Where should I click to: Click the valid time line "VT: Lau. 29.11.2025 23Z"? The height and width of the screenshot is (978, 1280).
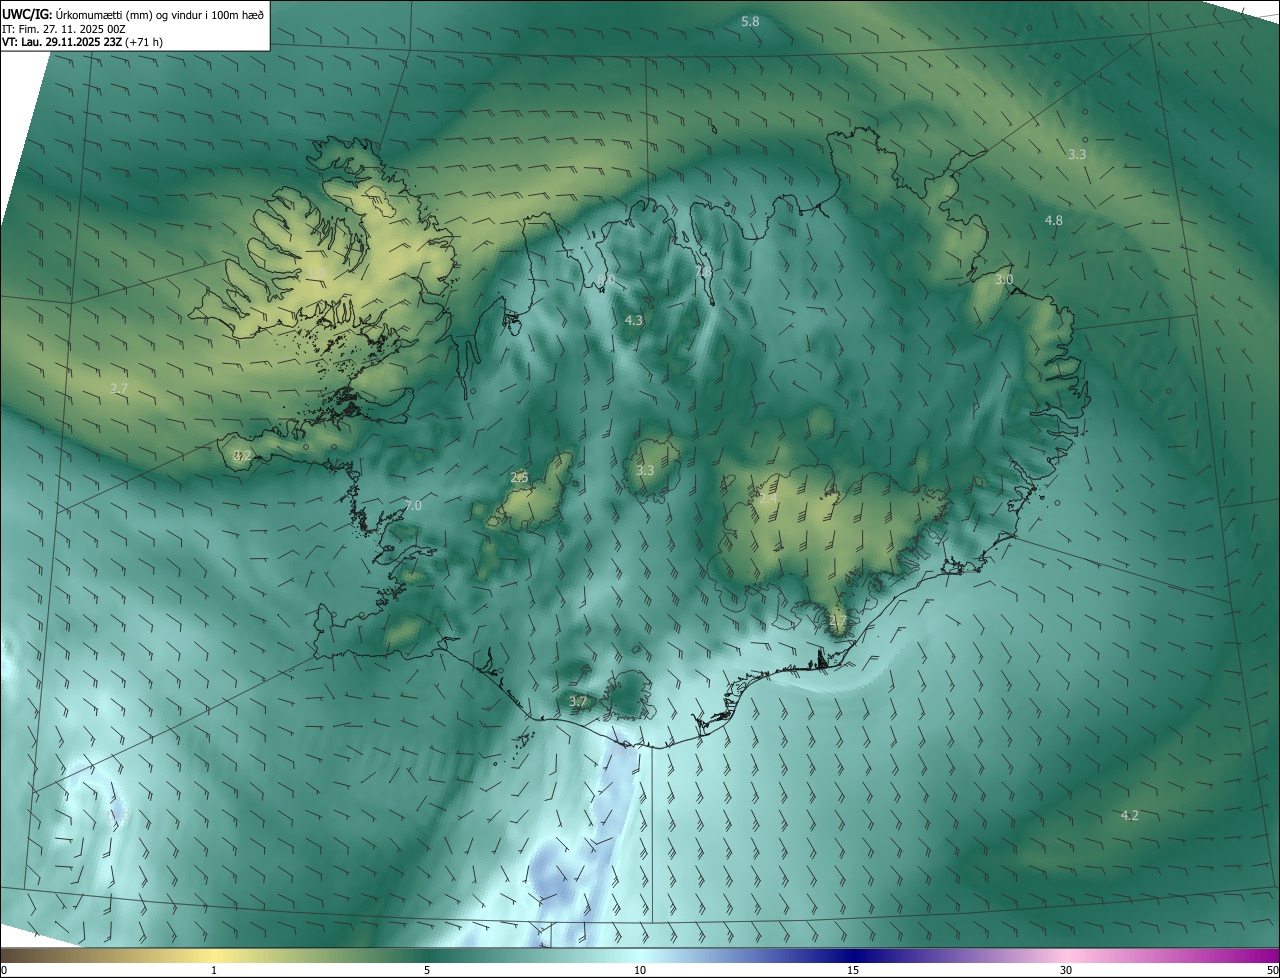[62, 42]
